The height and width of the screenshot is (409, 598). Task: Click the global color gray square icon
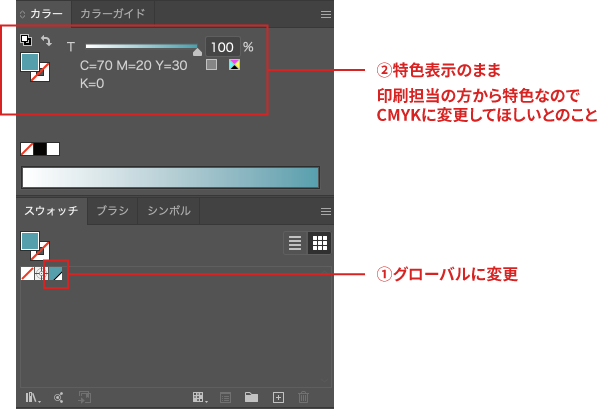[211, 64]
